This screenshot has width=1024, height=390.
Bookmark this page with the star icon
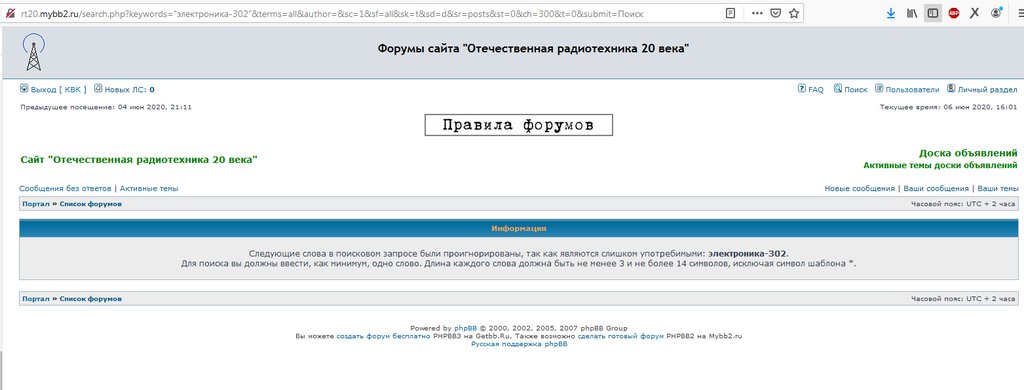coord(793,12)
